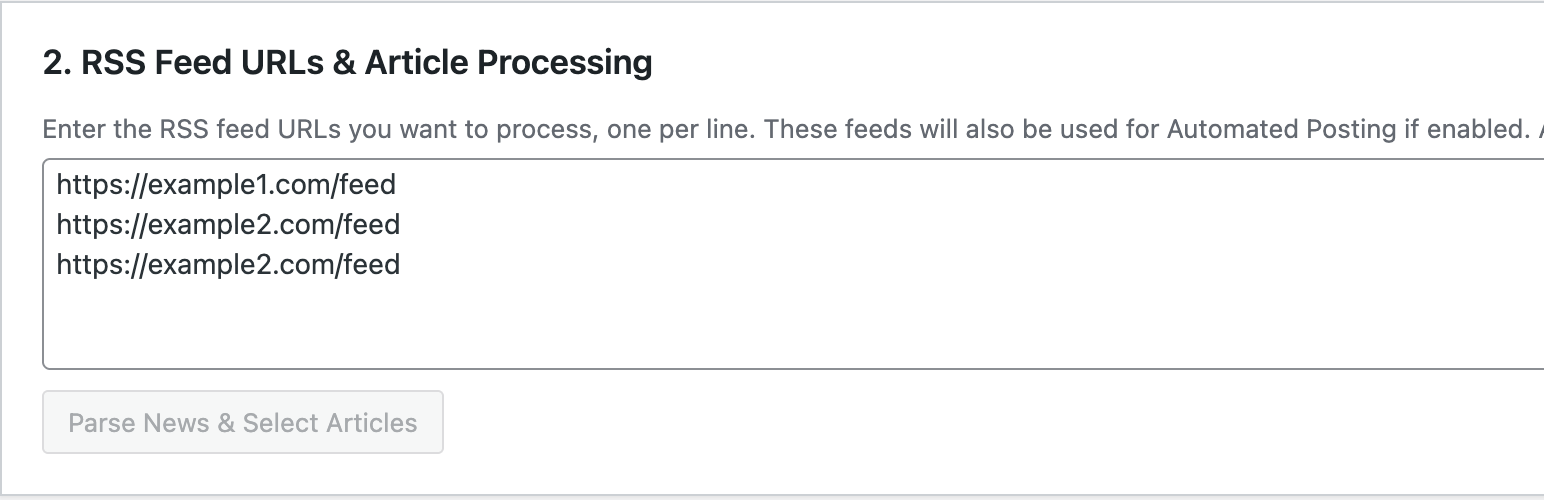Click 'Article Processing' in the section heading
The width and height of the screenshot is (1544, 500).
pos(508,63)
